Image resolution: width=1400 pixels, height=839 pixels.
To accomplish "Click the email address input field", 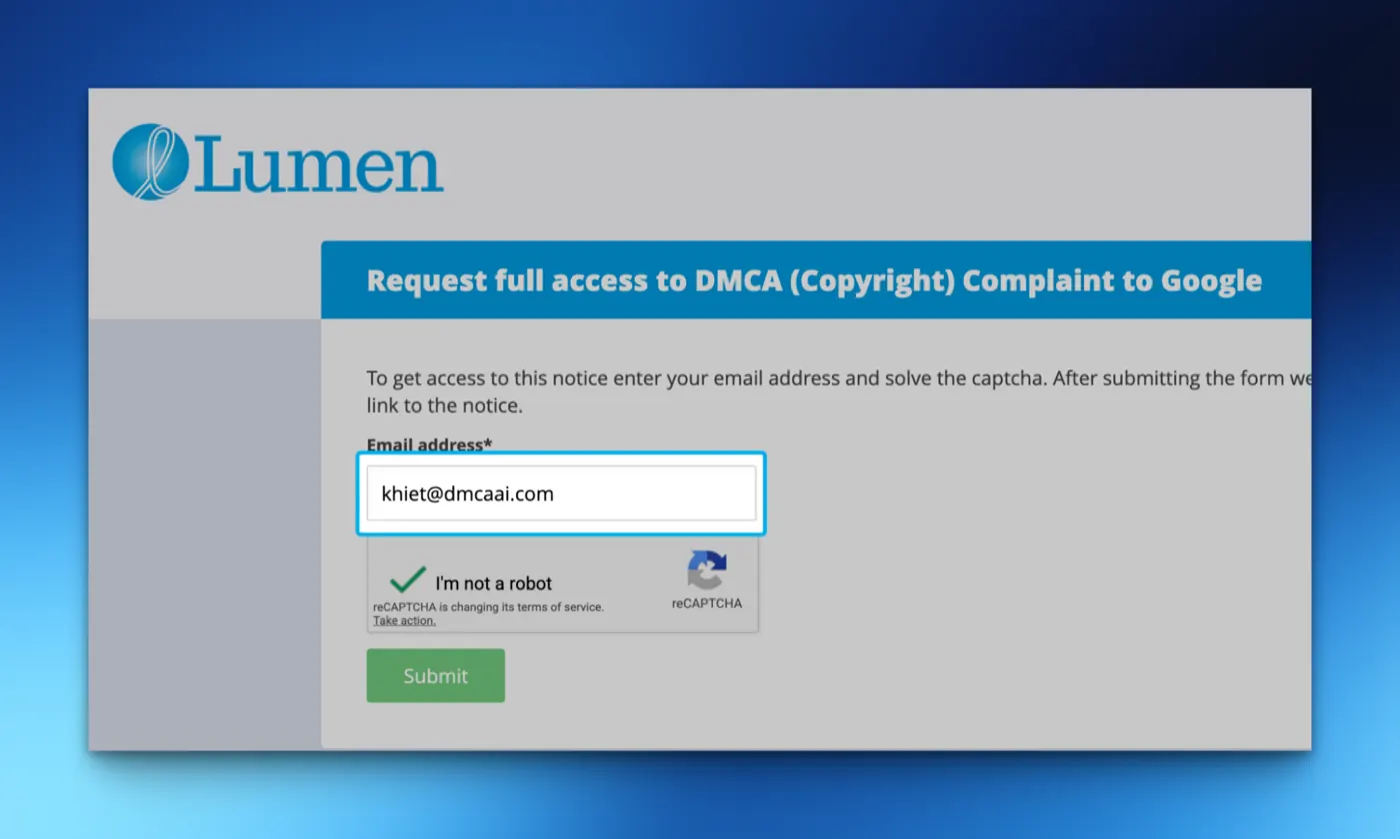I will (x=561, y=493).
